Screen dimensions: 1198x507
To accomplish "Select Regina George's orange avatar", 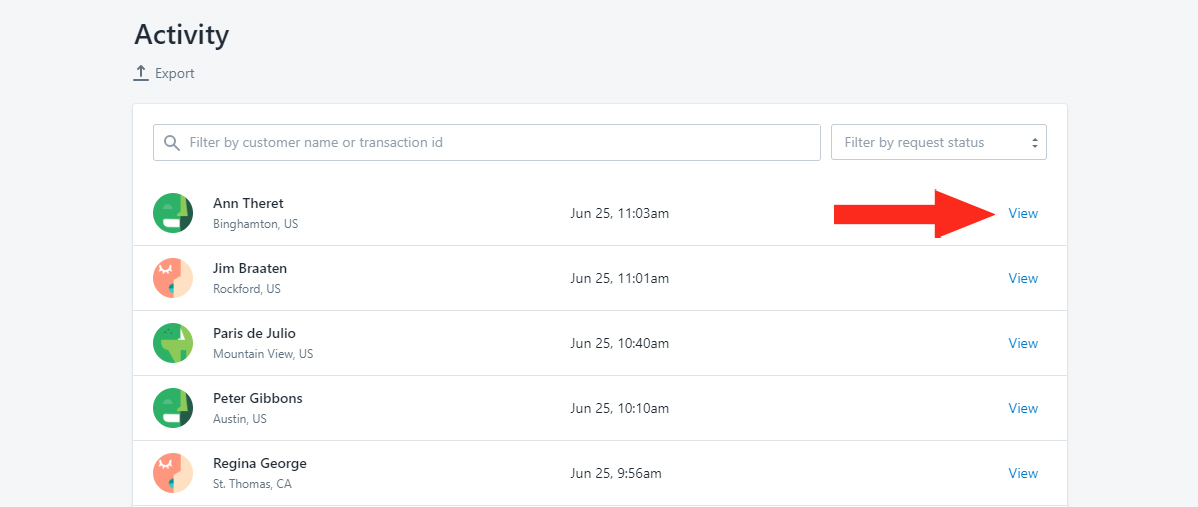I will click(x=173, y=473).
